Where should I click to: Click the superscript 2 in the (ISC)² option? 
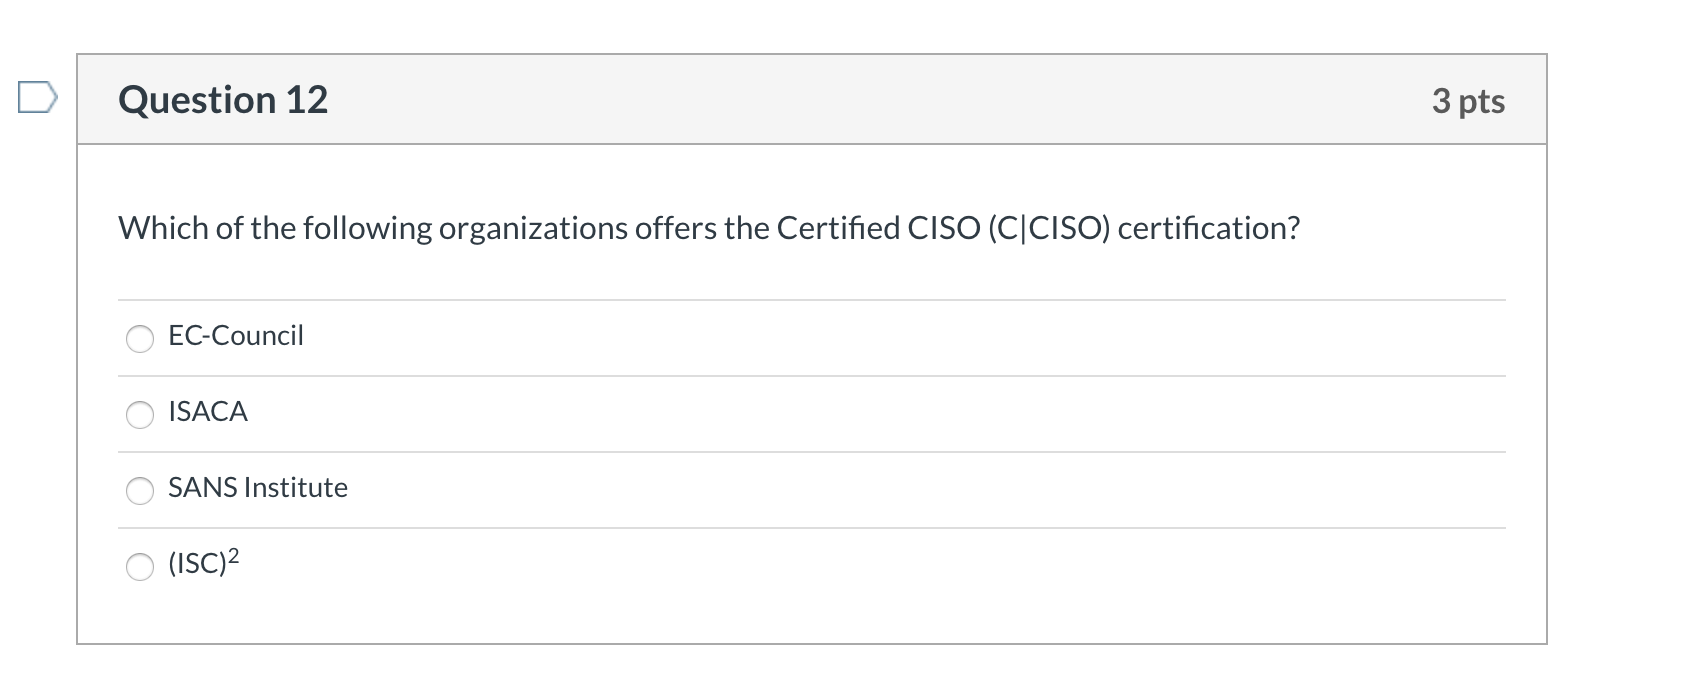[x=233, y=556]
